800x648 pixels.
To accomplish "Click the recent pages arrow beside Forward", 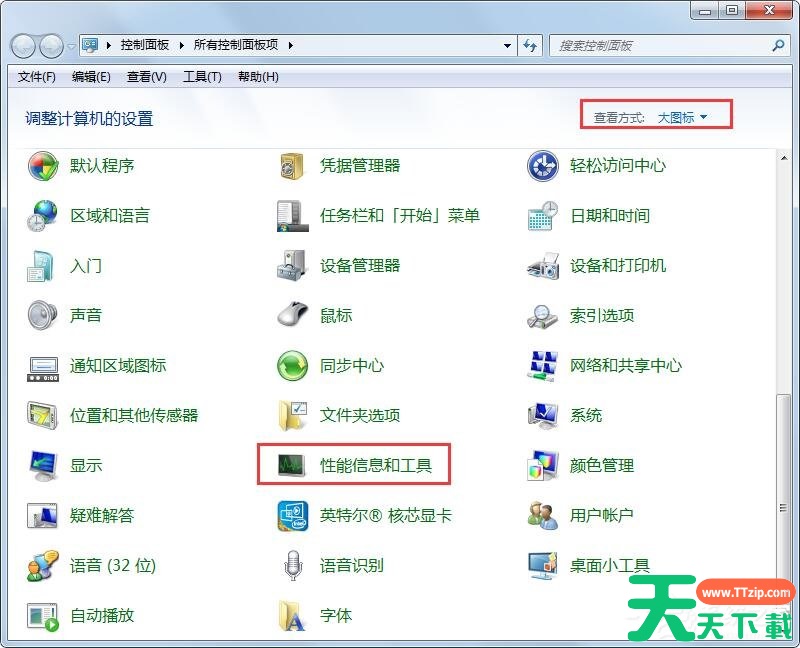I will pyautogui.click(x=71, y=46).
